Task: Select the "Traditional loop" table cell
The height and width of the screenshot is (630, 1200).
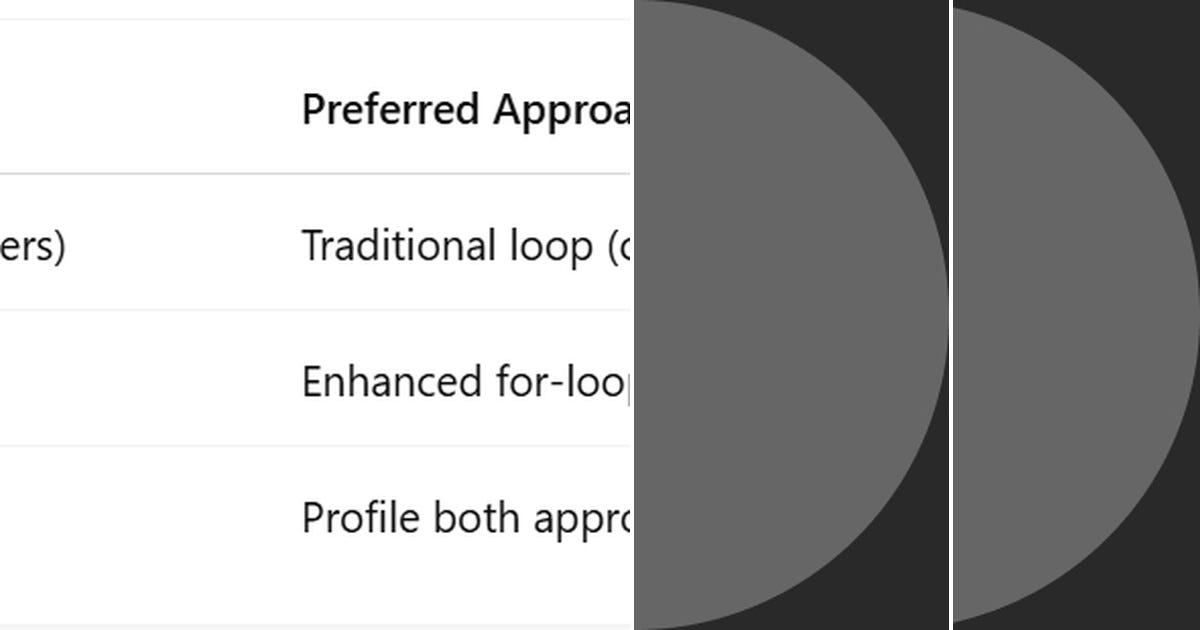Action: click(466, 245)
